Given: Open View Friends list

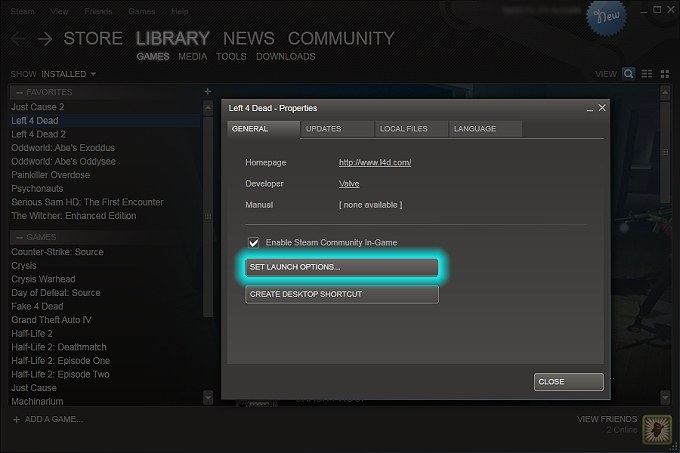Looking at the screenshot, I should [x=607, y=419].
